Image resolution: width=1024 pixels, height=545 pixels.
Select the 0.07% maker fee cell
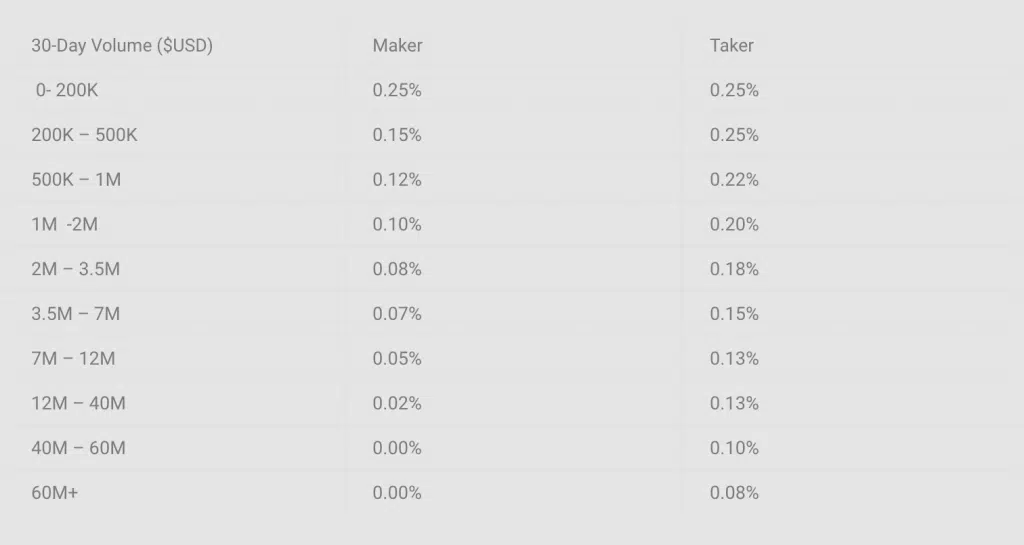click(x=397, y=314)
